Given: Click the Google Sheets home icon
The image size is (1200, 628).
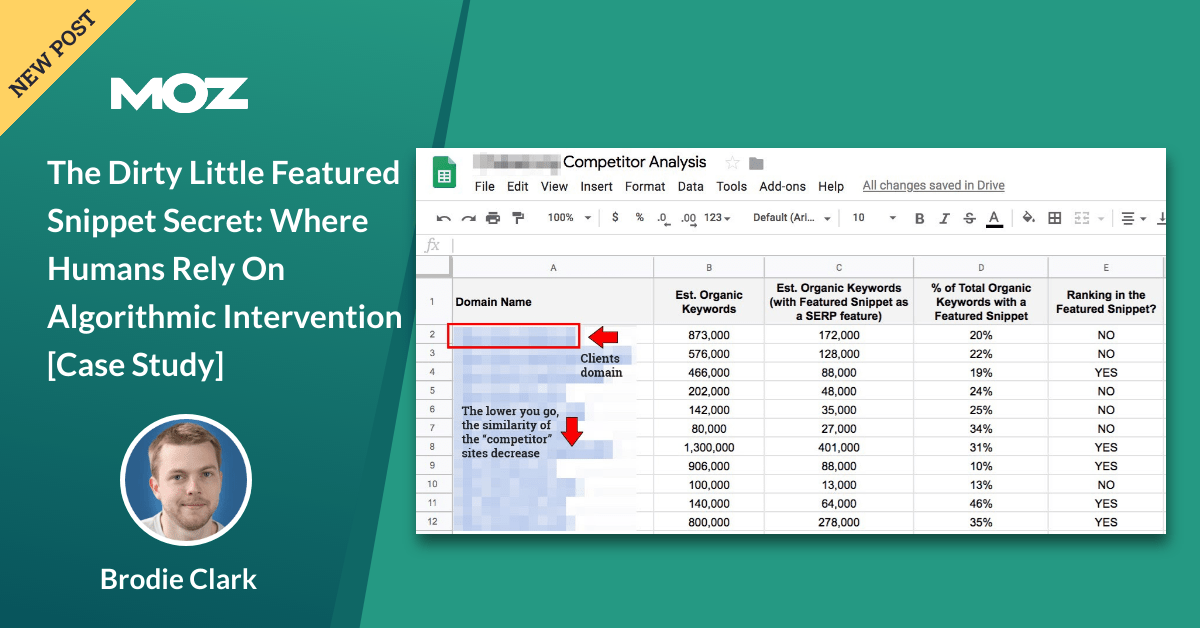Looking at the screenshot, I should click(x=443, y=174).
